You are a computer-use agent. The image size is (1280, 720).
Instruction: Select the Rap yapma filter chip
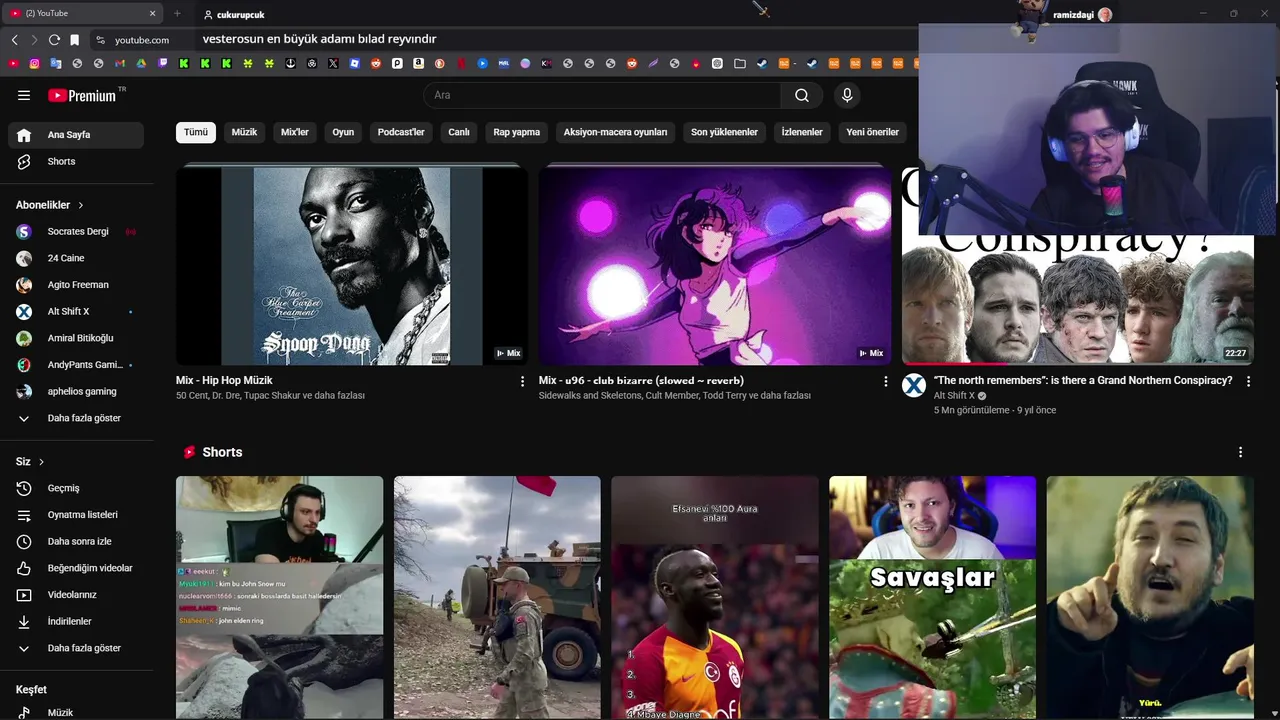click(x=517, y=132)
